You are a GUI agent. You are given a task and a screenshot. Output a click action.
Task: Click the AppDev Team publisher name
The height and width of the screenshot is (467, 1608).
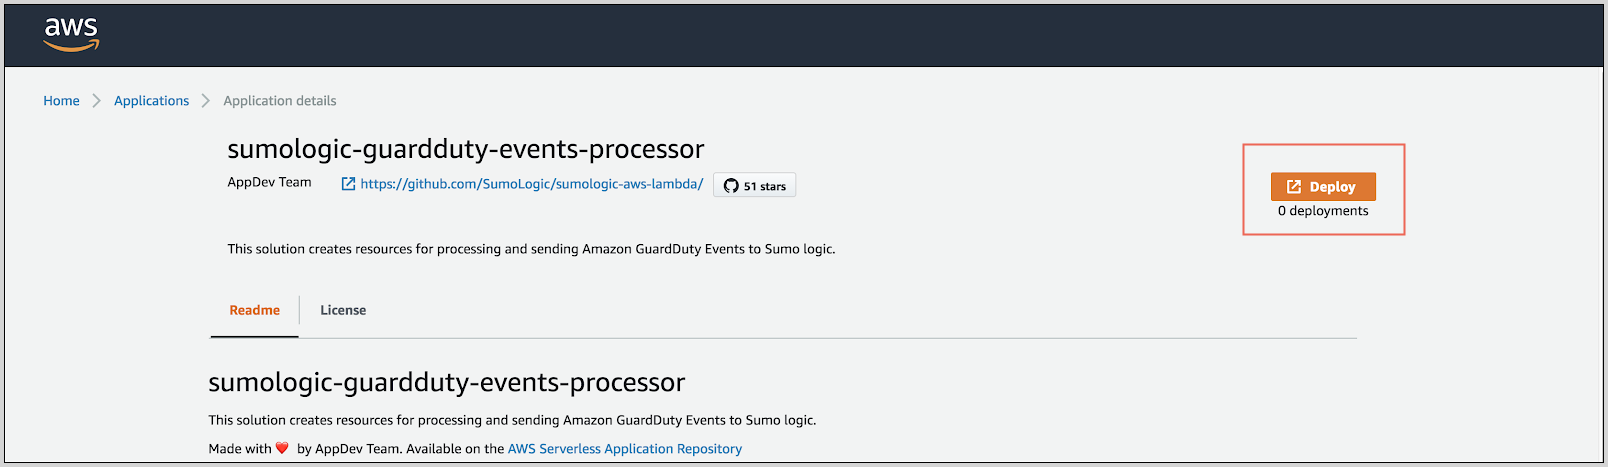click(269, 182)
